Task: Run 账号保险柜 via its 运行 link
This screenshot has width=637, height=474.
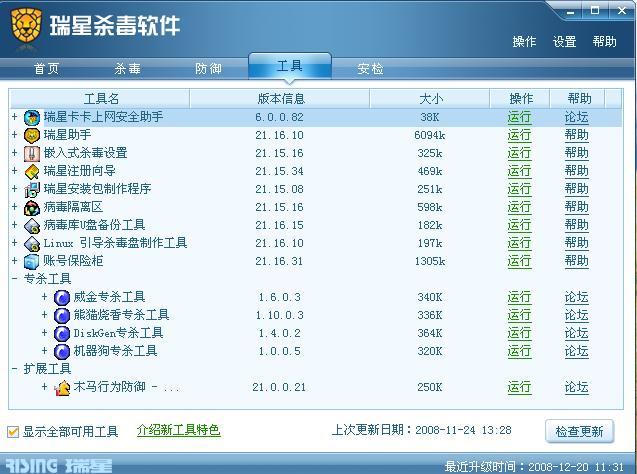Action: point(519,261)
